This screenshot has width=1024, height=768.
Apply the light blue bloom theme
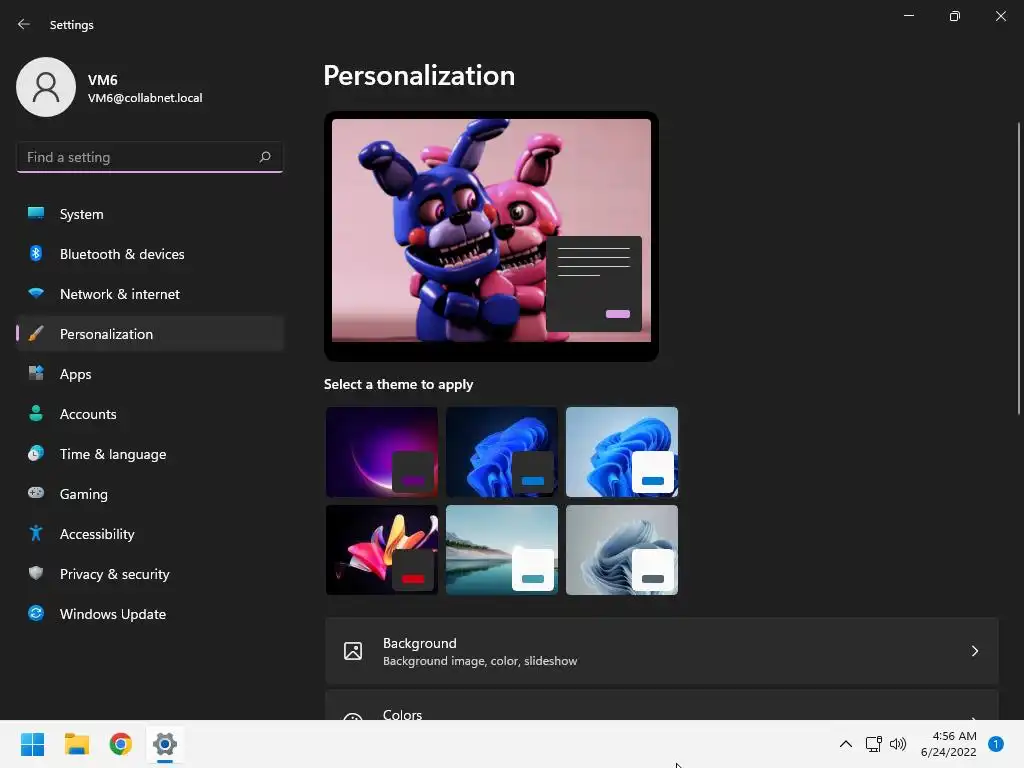click(x=622, y=452)
